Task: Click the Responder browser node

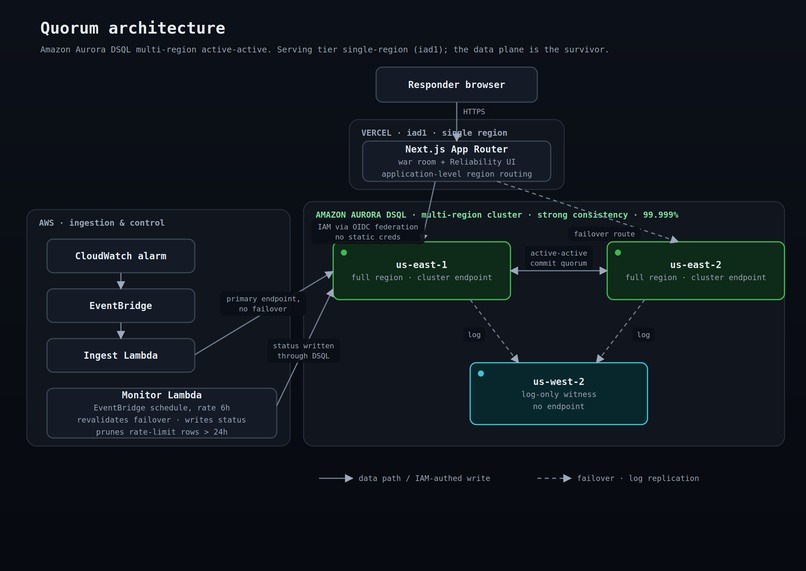Action: coord(456,84)
